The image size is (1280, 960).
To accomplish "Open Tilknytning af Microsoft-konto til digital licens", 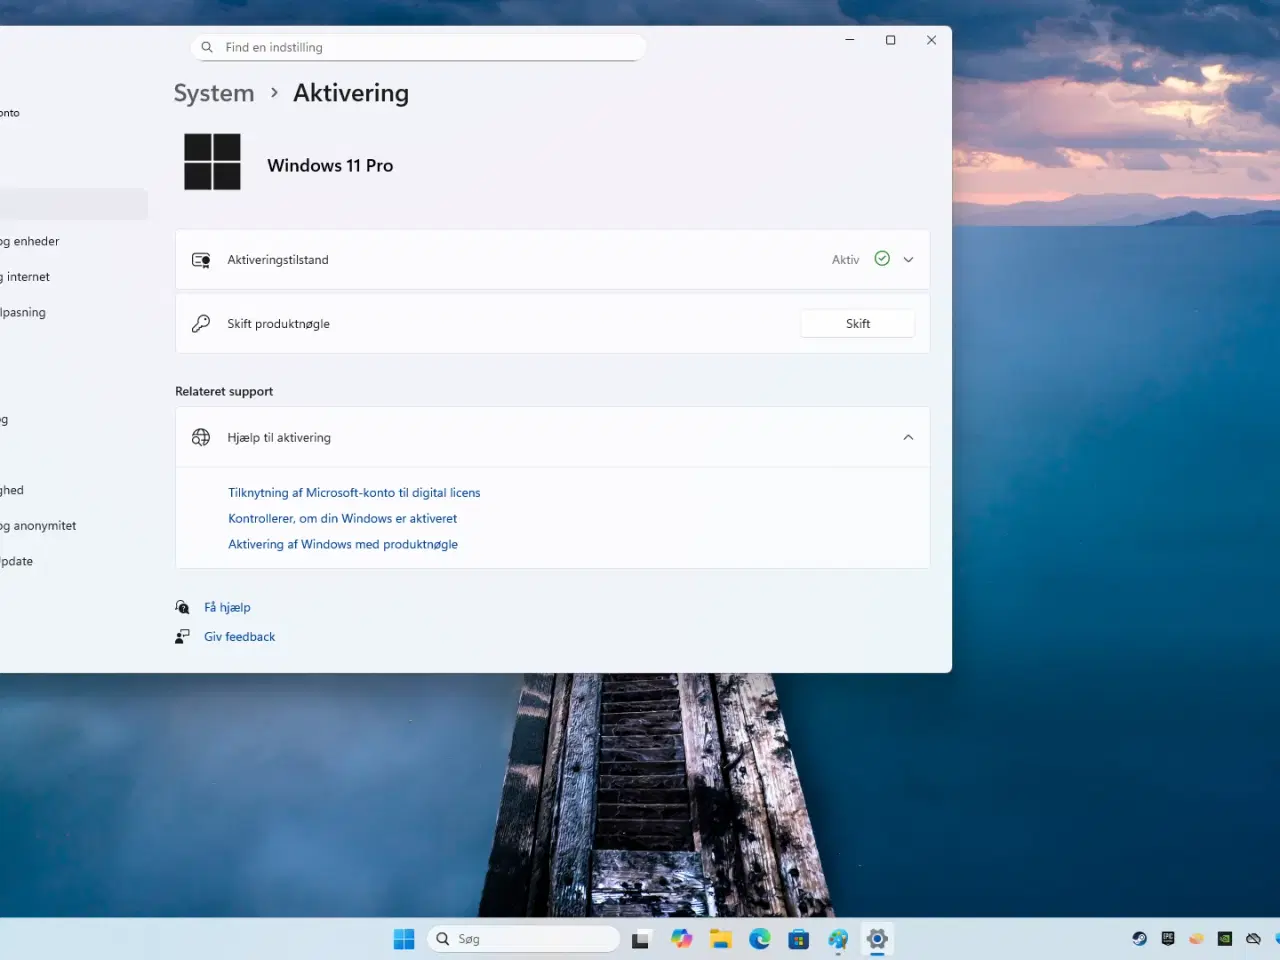I will [x=354, y=493].
